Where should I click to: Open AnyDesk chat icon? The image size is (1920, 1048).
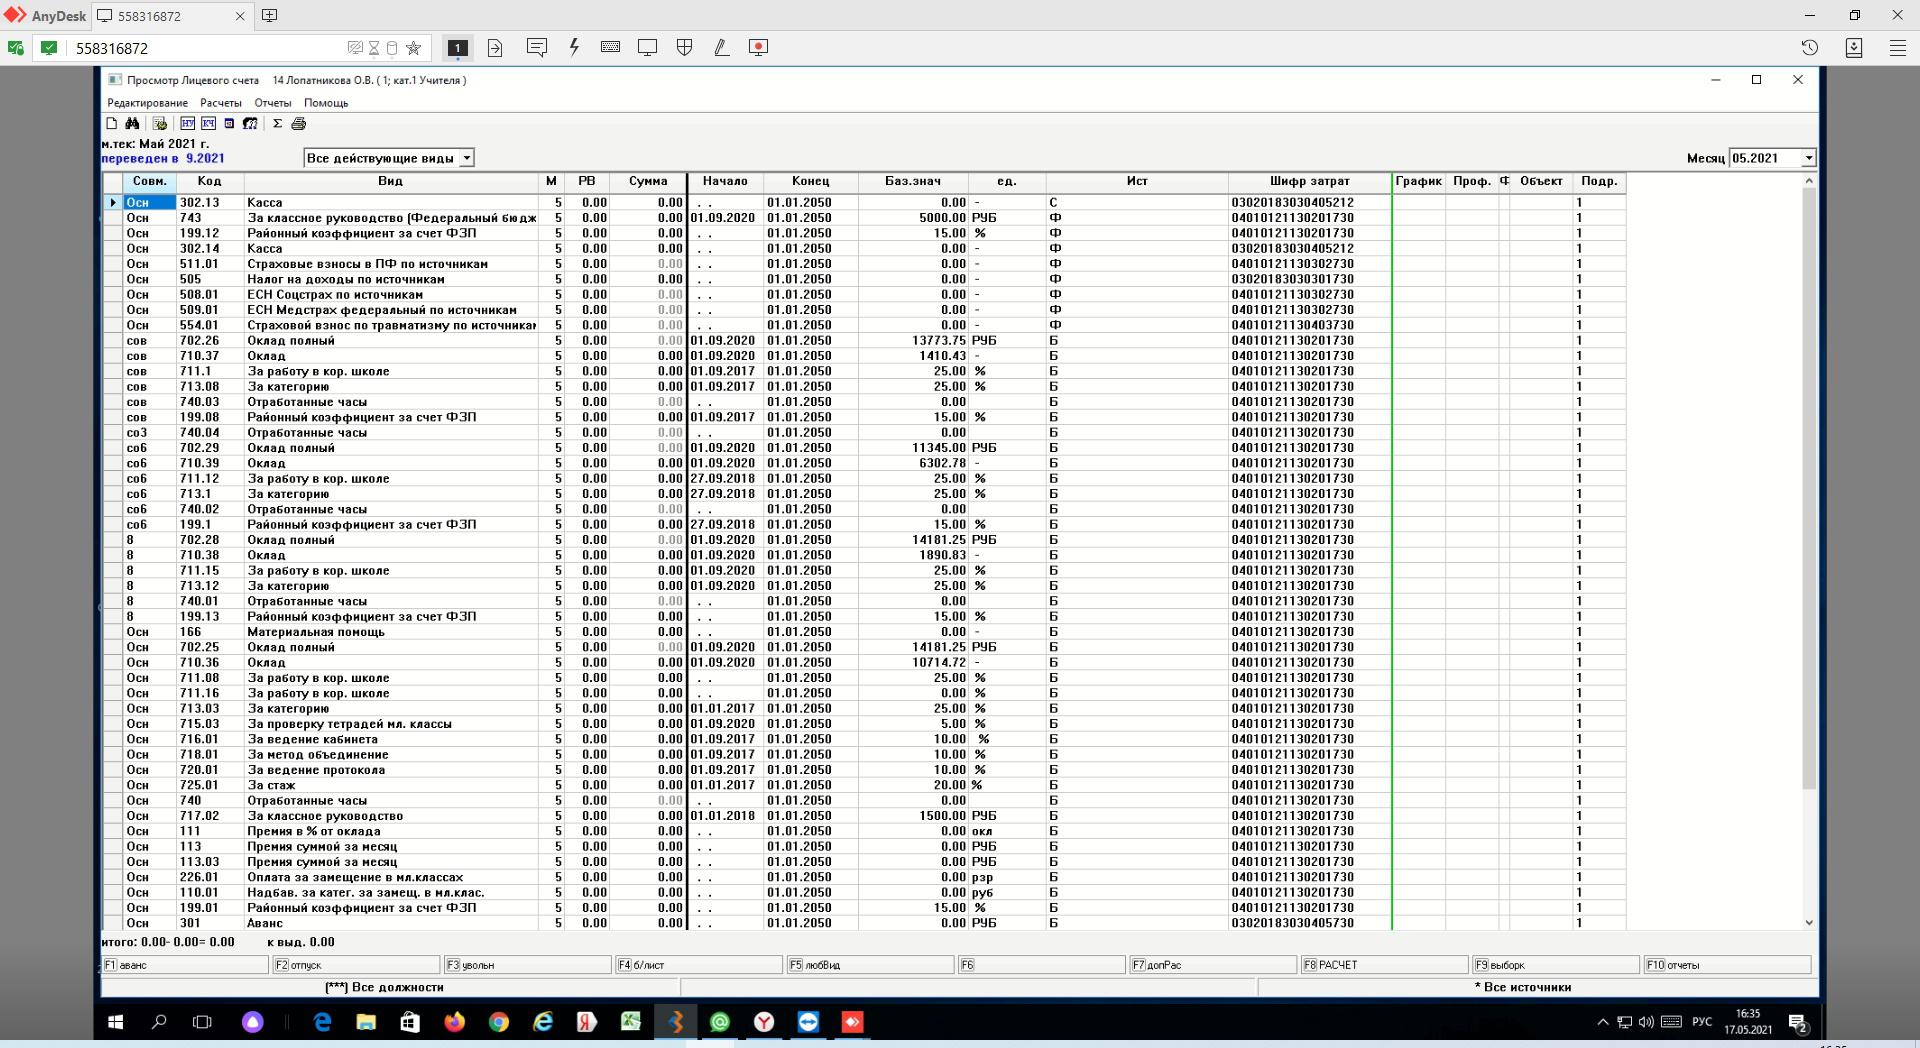537,47
